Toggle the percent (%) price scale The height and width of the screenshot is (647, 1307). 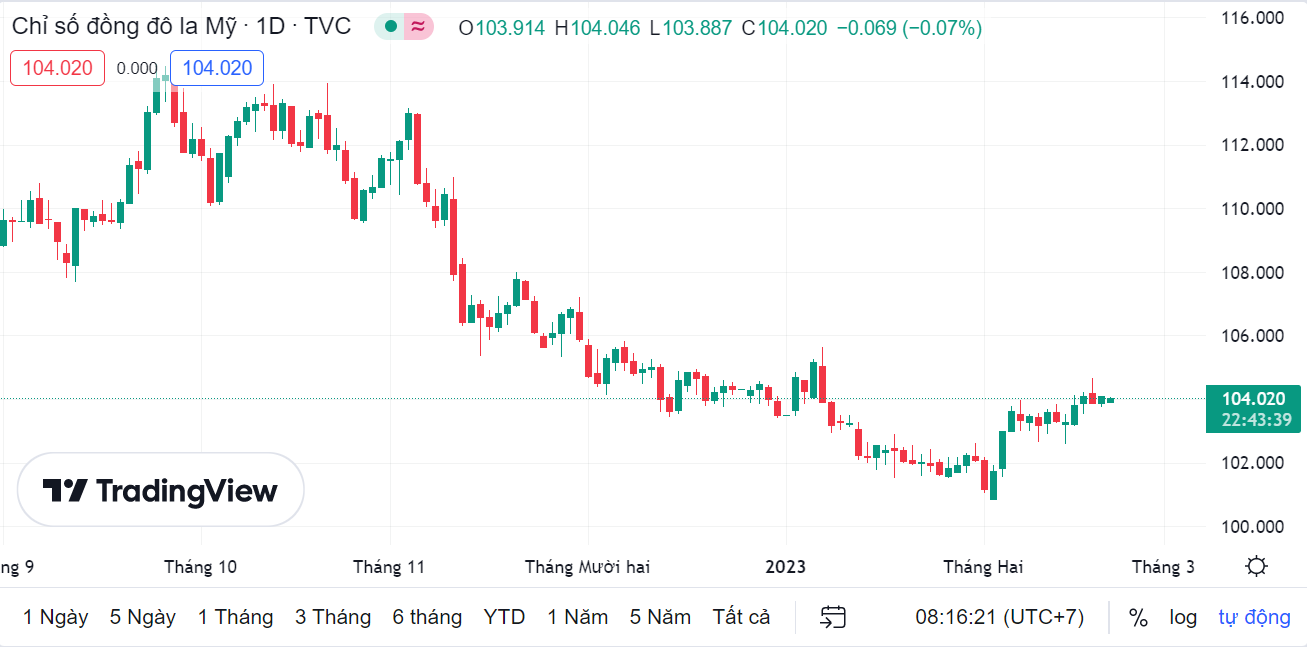(x=1138, y=617)
